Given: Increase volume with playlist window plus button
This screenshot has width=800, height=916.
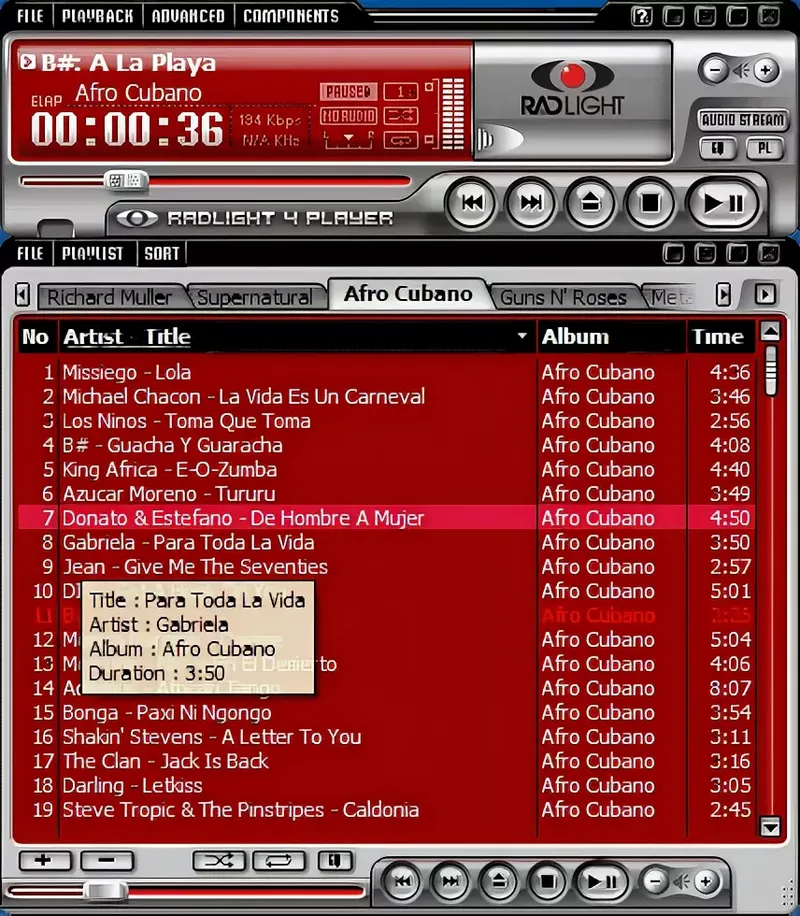Looking at the screenshot, I should pyautogui.click(x=706, y=882).
